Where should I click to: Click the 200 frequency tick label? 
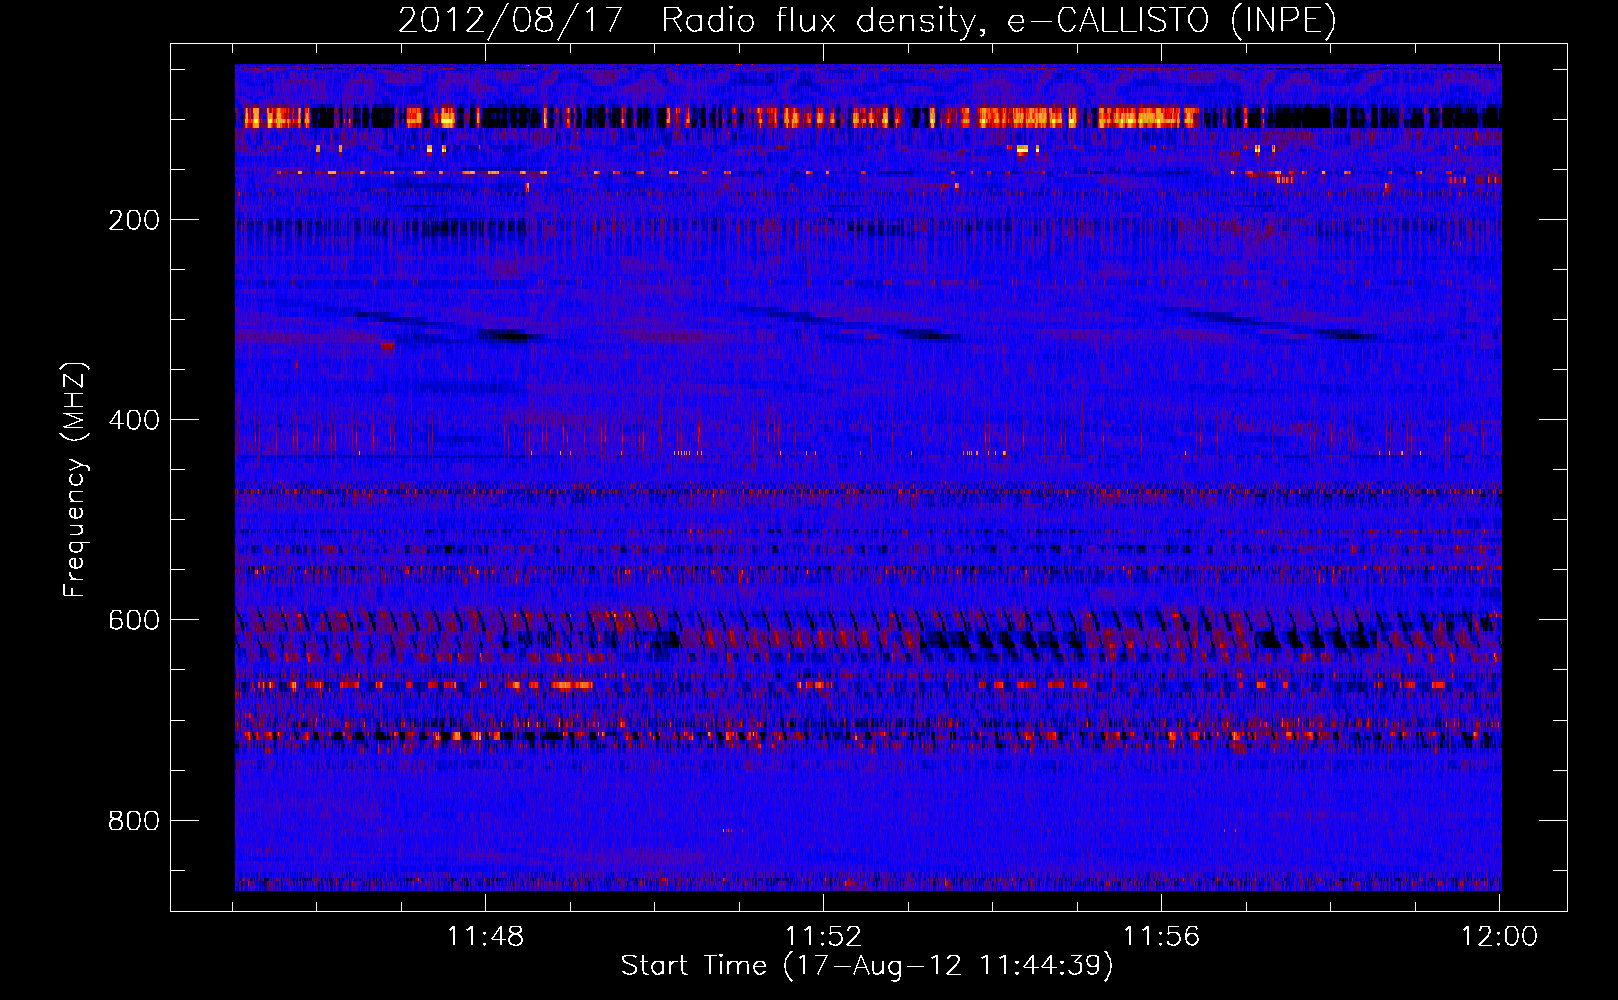pyautogui.click(x=134, y=220)
